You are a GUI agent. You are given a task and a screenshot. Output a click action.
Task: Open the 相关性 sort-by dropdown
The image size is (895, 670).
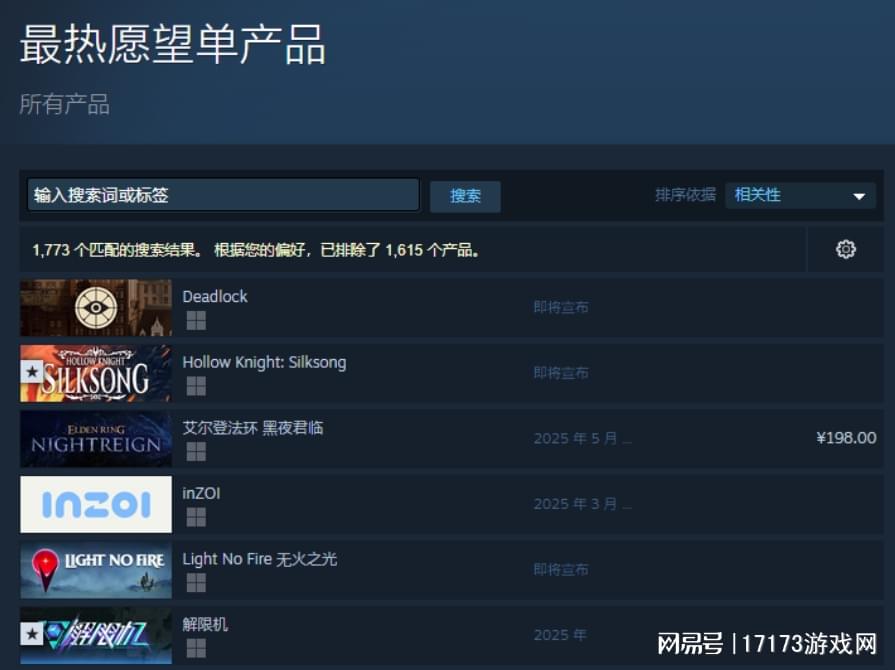(x=800, y=195)
